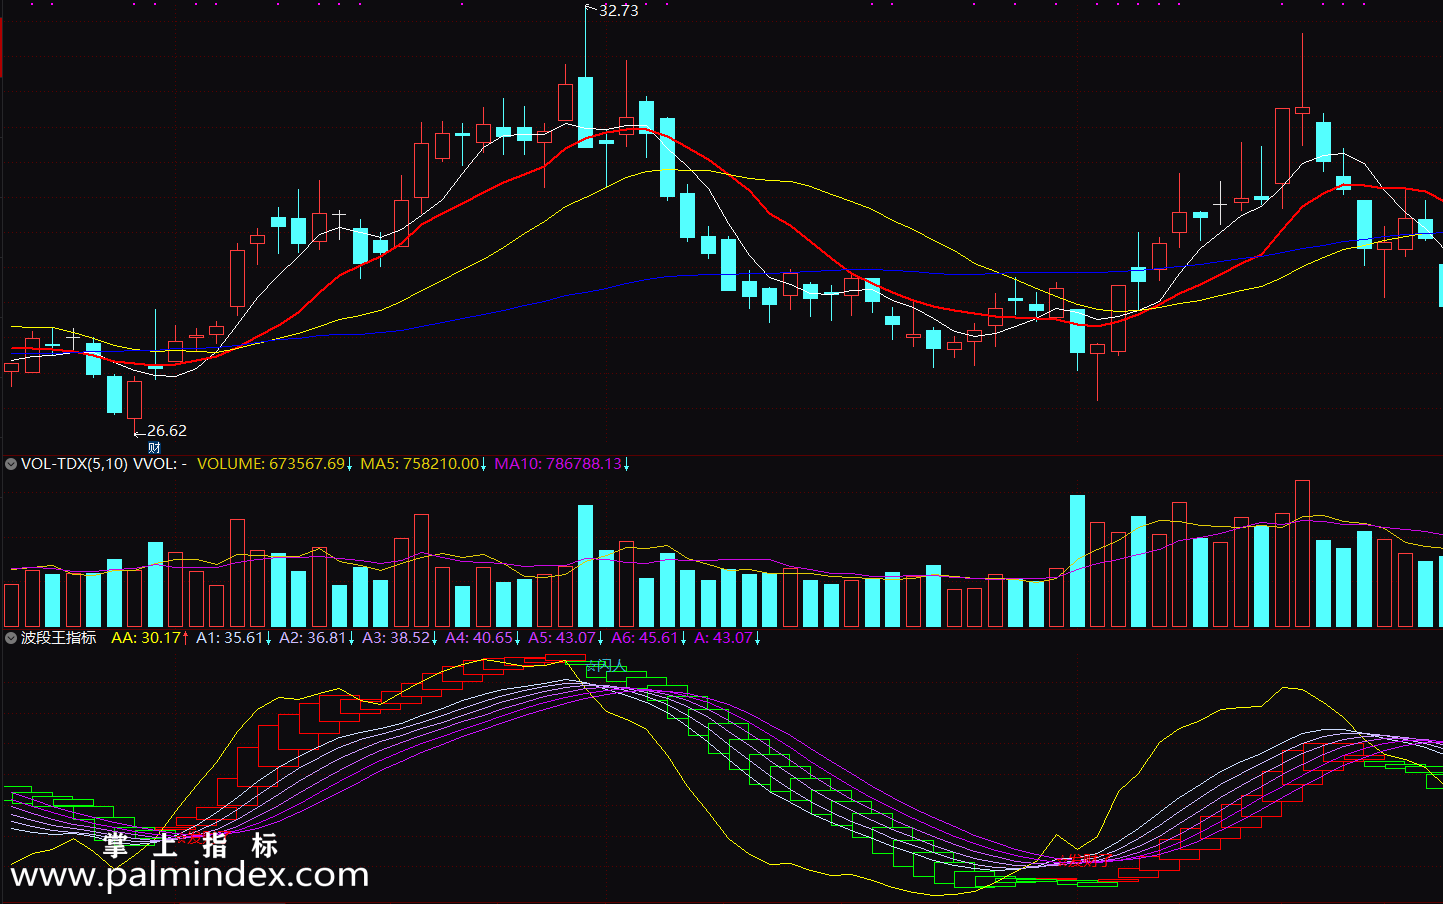The height and width of the screenshot is (904, 1443).
Task: Select the 波段王指标 indicator name
Action: pos(59,638)
